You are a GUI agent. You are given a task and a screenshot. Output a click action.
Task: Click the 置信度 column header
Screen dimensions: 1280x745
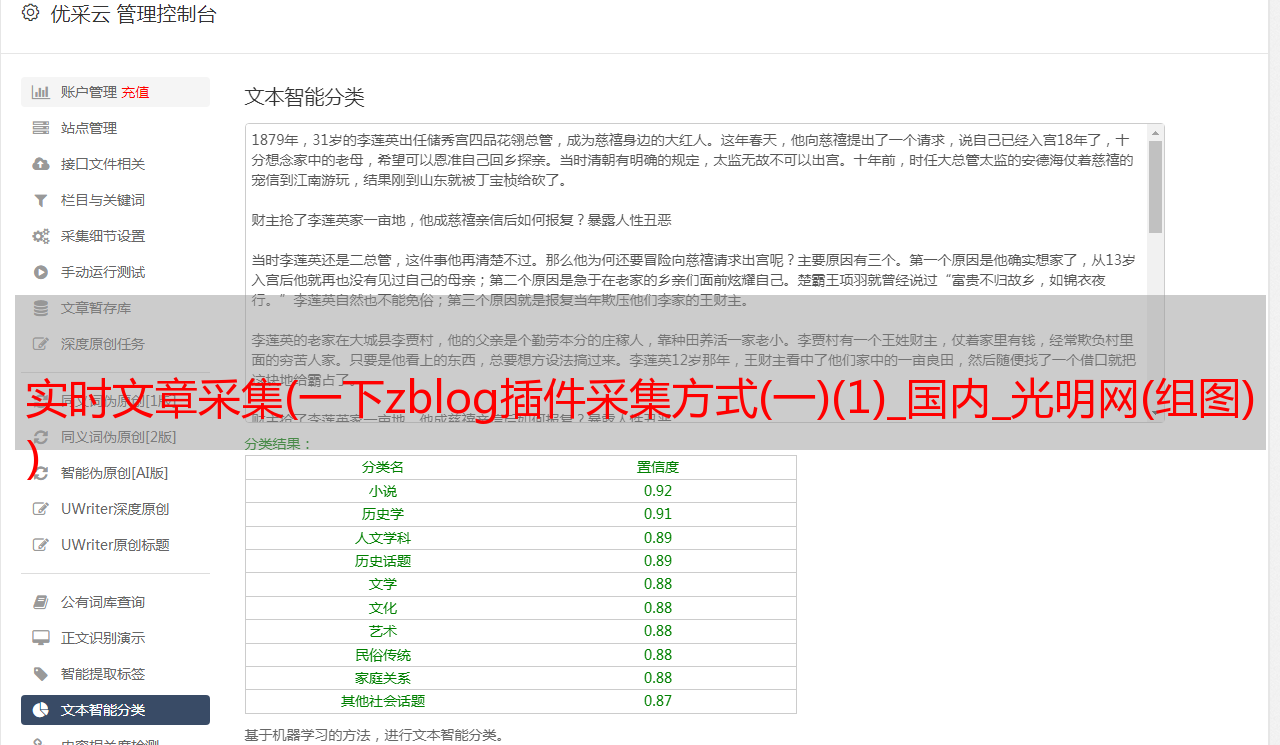[658, 467]
